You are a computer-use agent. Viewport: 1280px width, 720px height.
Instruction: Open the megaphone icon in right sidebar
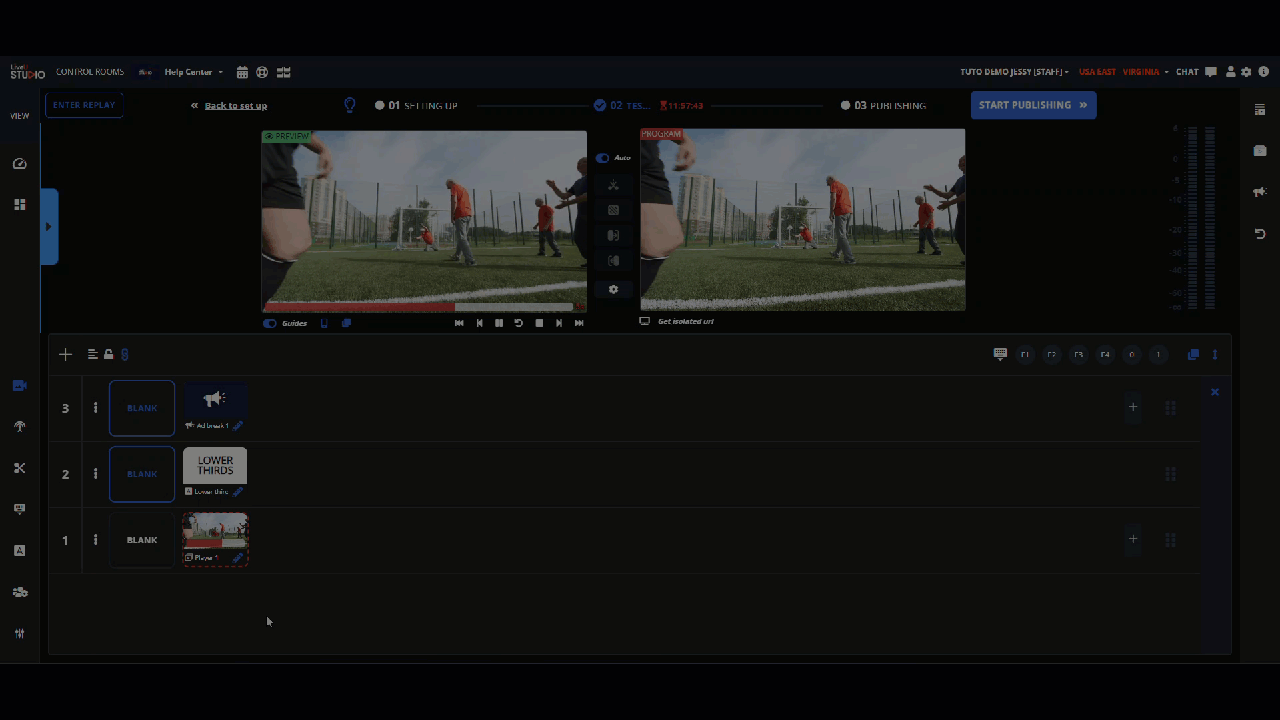tap(1260, 192)
